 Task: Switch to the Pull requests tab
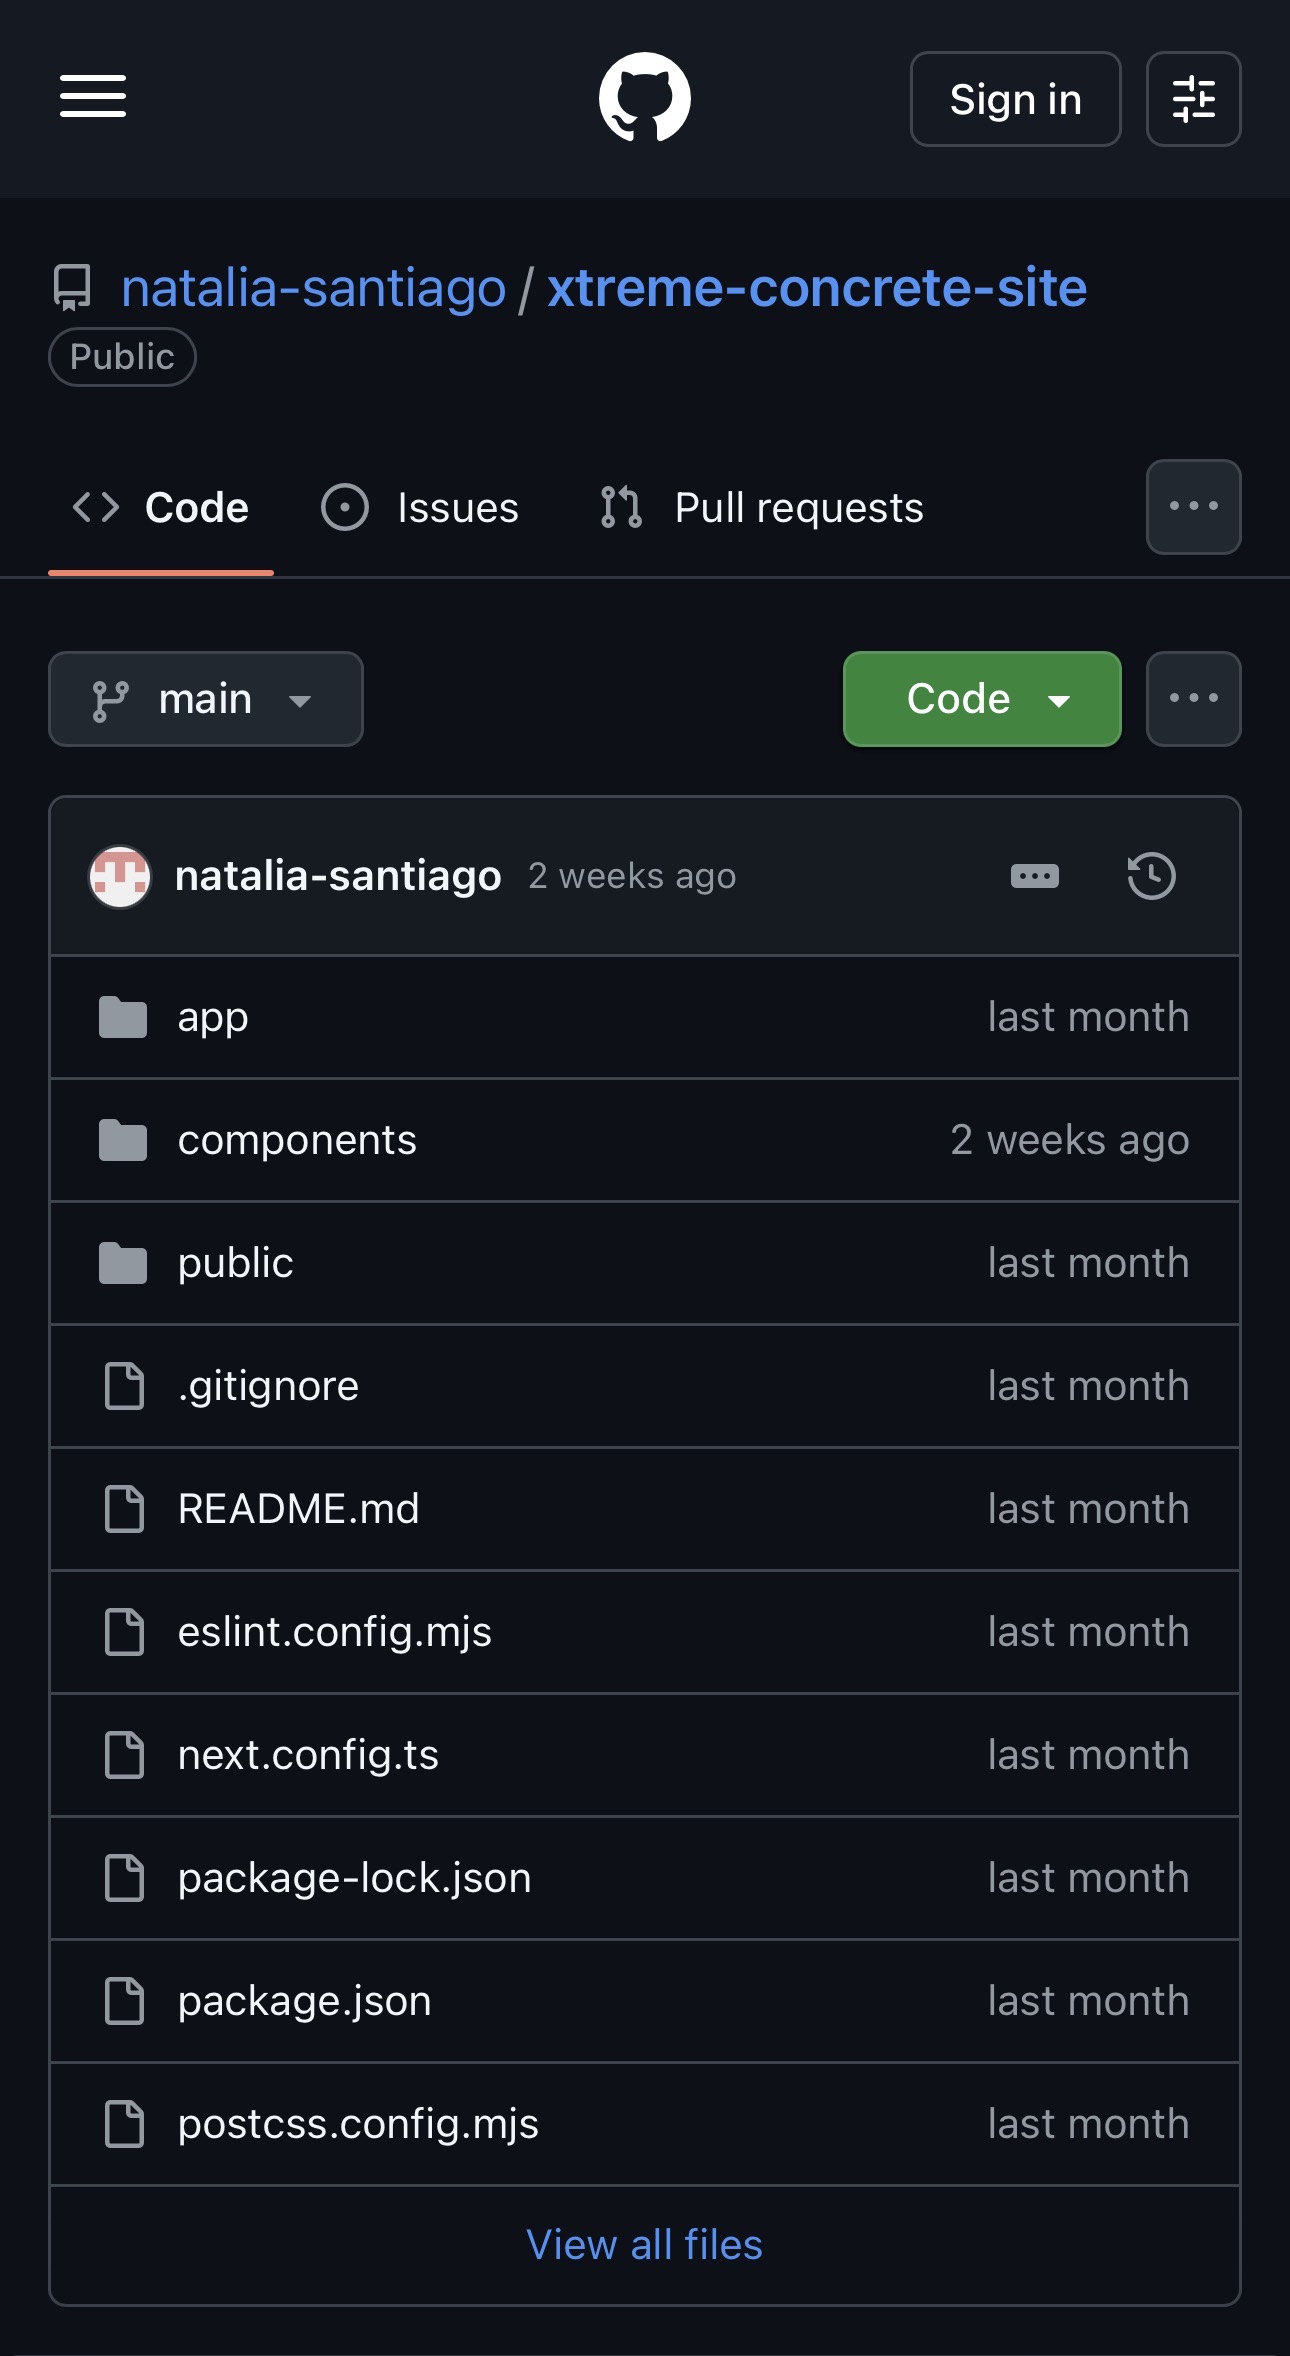pyautogui.click(x=762, y=508)
